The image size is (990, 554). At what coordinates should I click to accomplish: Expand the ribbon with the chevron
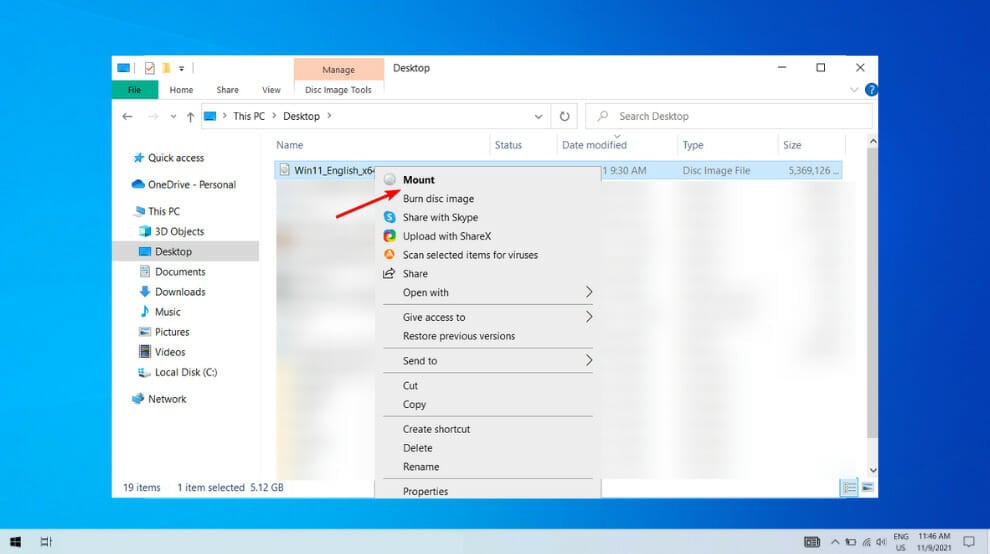tap(854, 90)
